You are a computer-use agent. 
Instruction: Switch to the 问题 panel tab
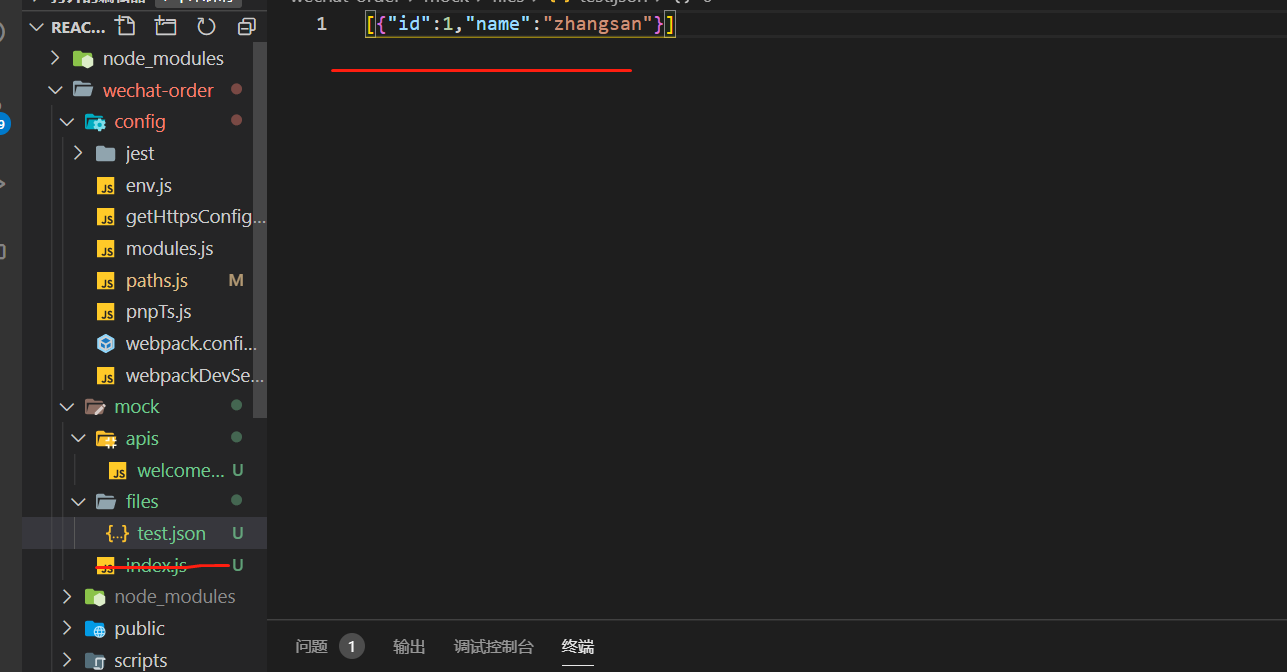tap(311, 647)
